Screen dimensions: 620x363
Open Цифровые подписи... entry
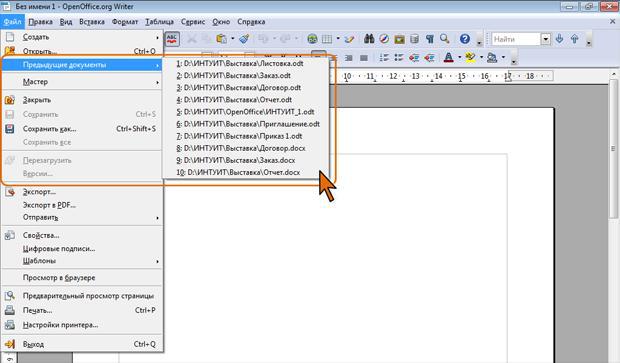82,249
